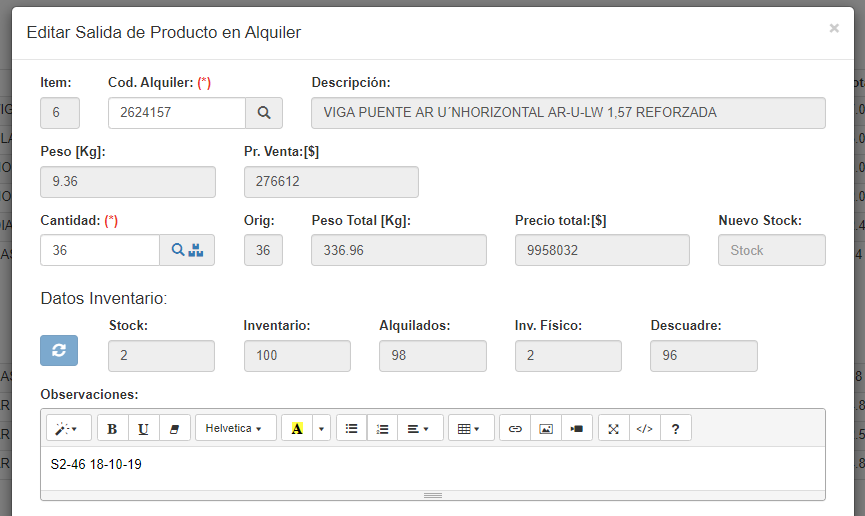Toggle fullscreen mode for the editor
Image resolution: width=865 pixels, height=516 pixels.
[x=614, y=428]
